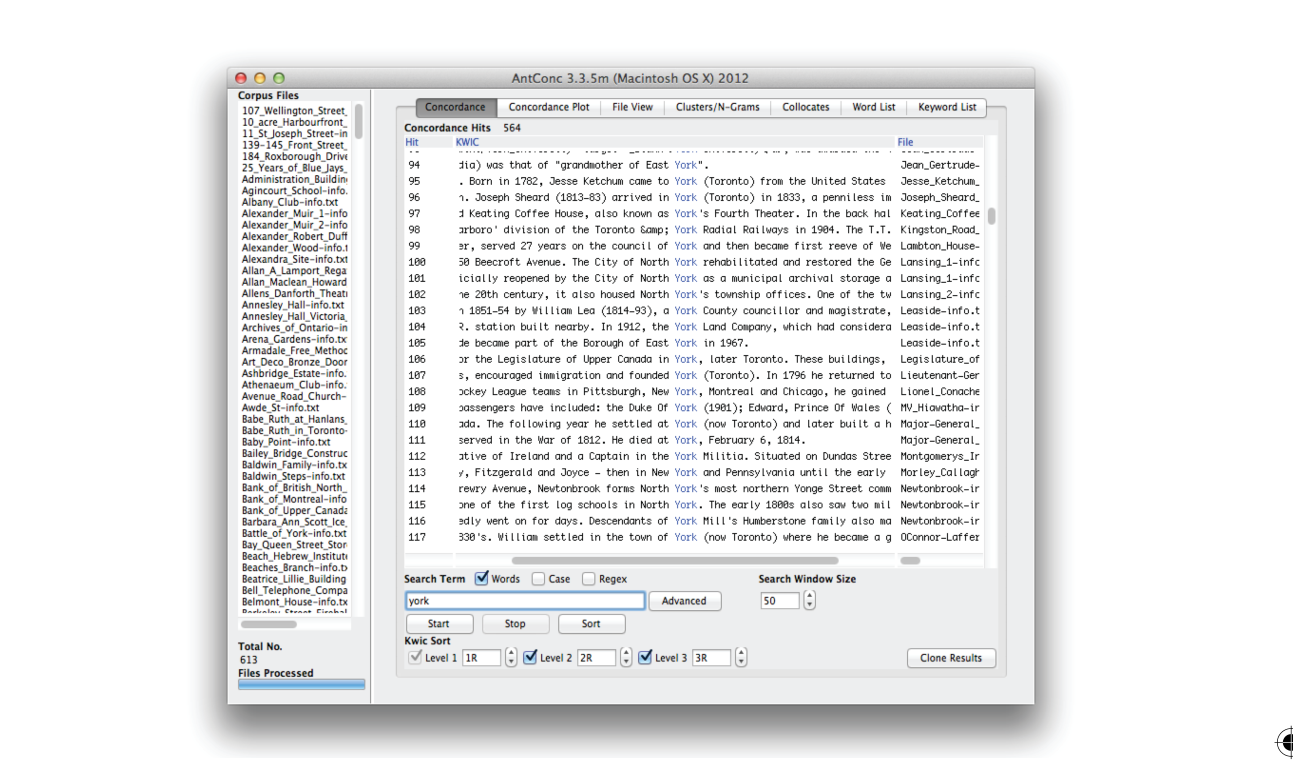Open the Clusters/N-Grams tab

717,107
